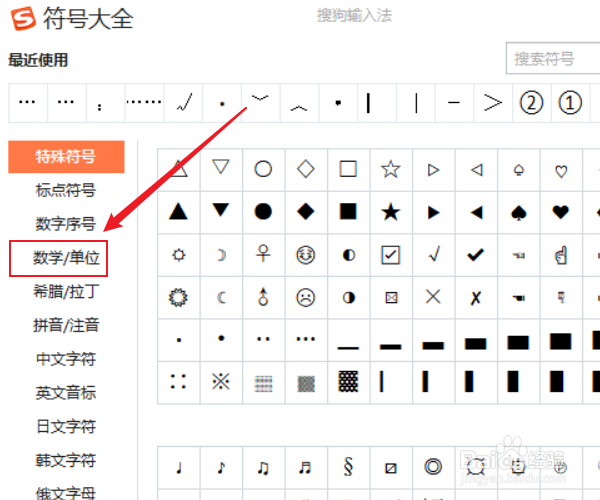This screenshot has width=600, height=500.
Task: Insert the circled number ① from recent
Action: (570, 103)
